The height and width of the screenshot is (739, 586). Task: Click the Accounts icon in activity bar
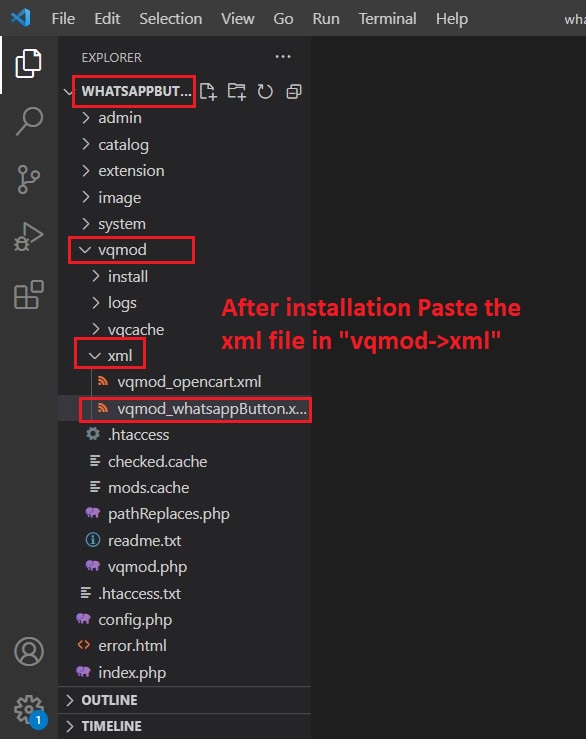click(29, 651)
